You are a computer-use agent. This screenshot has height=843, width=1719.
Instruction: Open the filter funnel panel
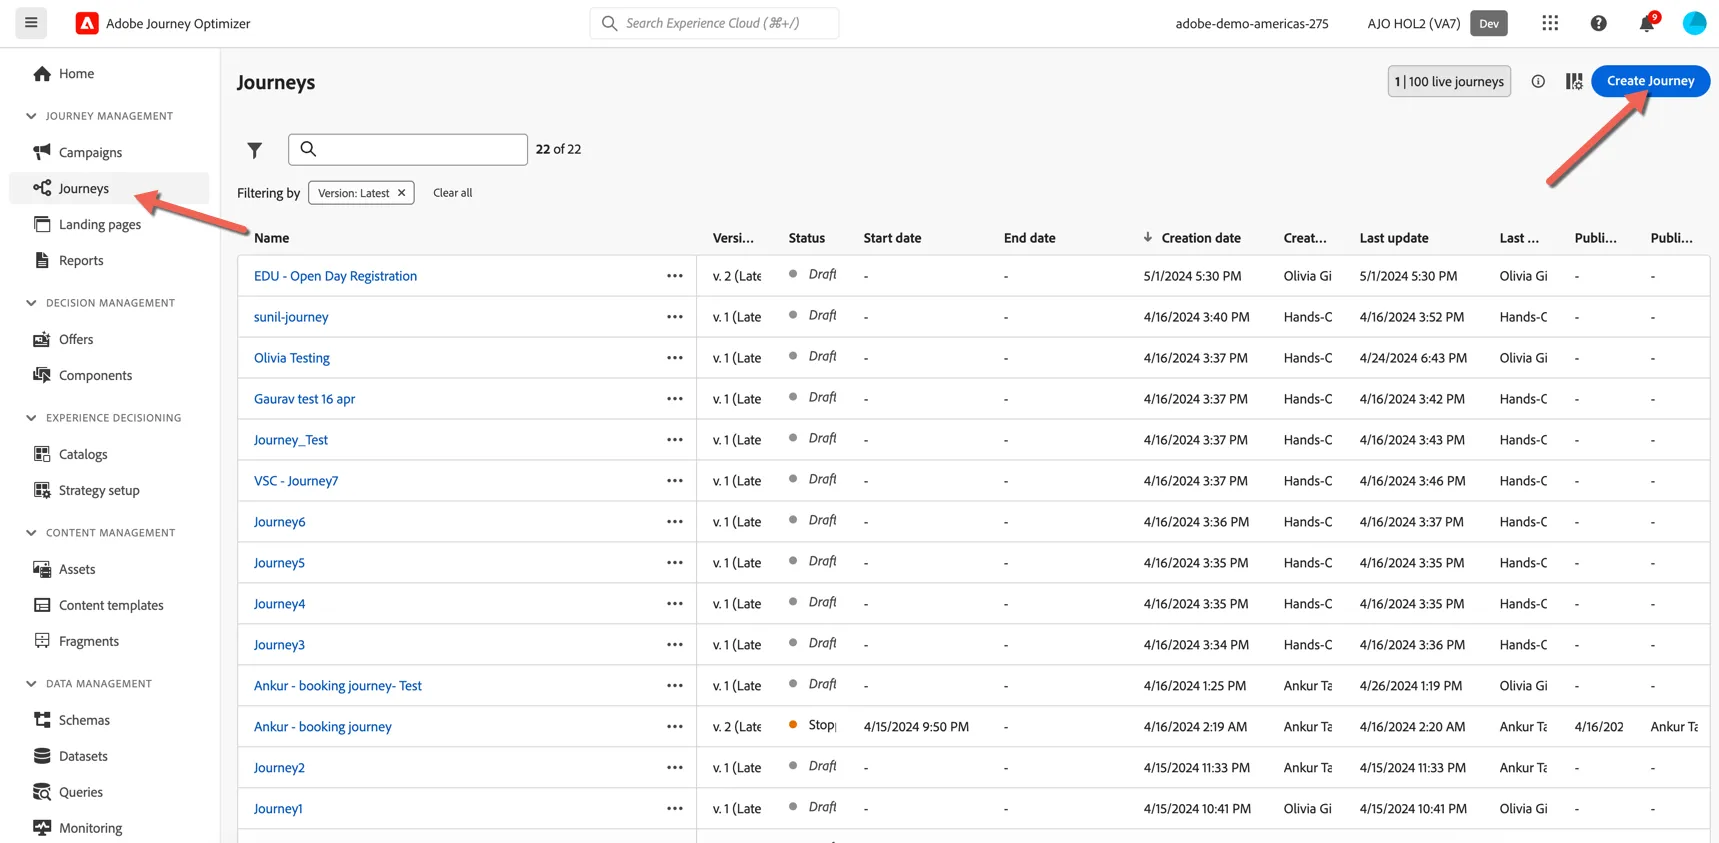255,150
